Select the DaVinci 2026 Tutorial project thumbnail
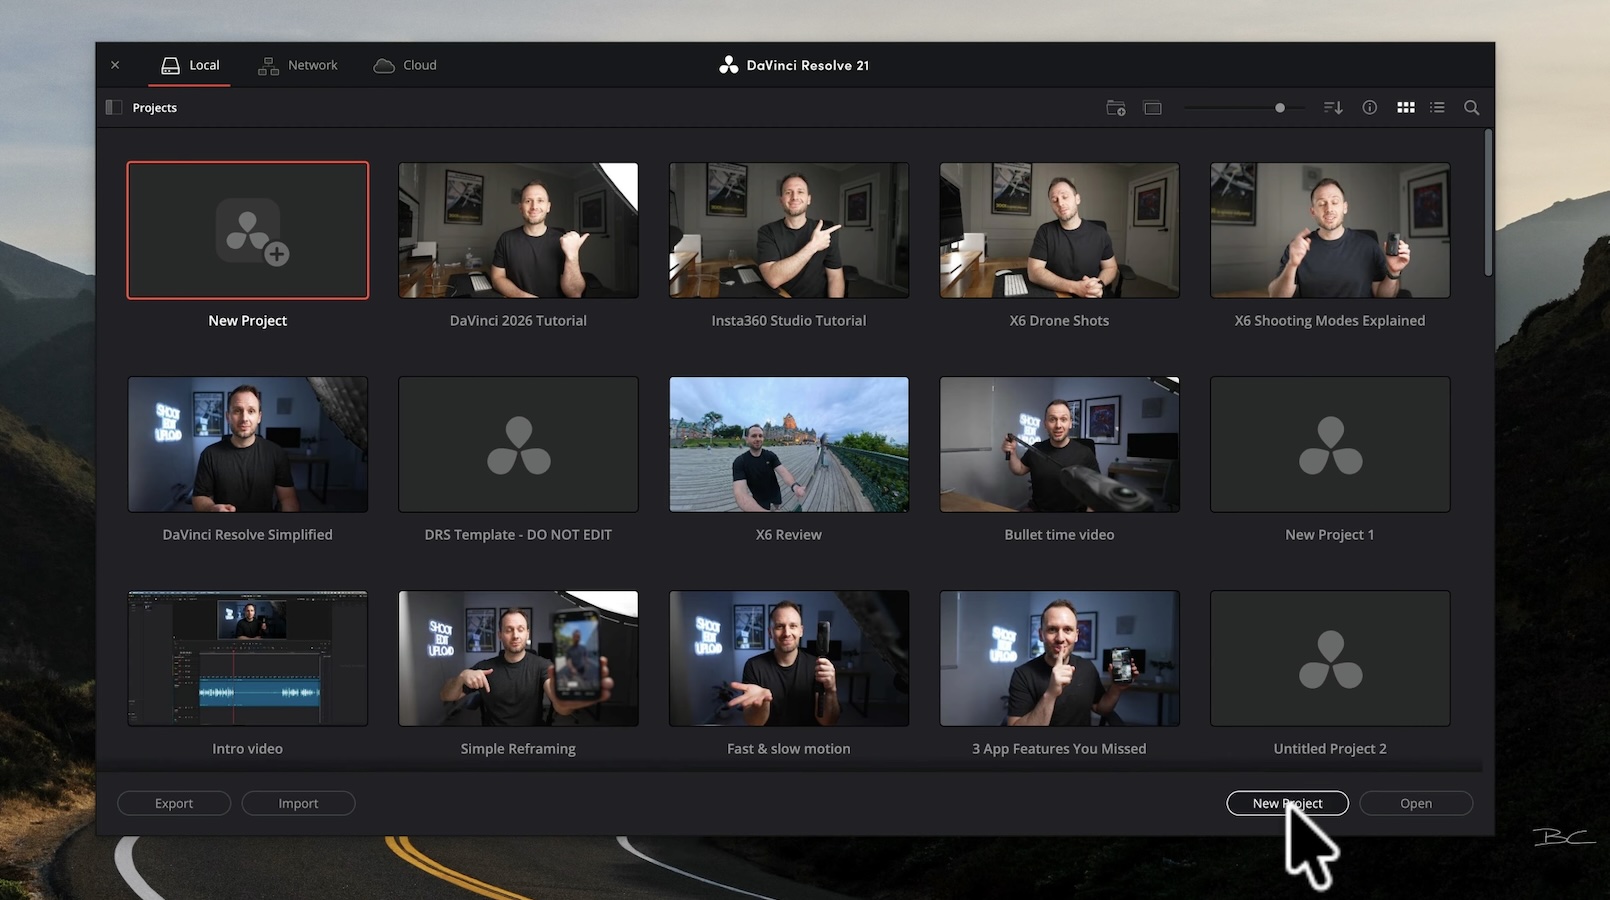 (x=518, y=230)
